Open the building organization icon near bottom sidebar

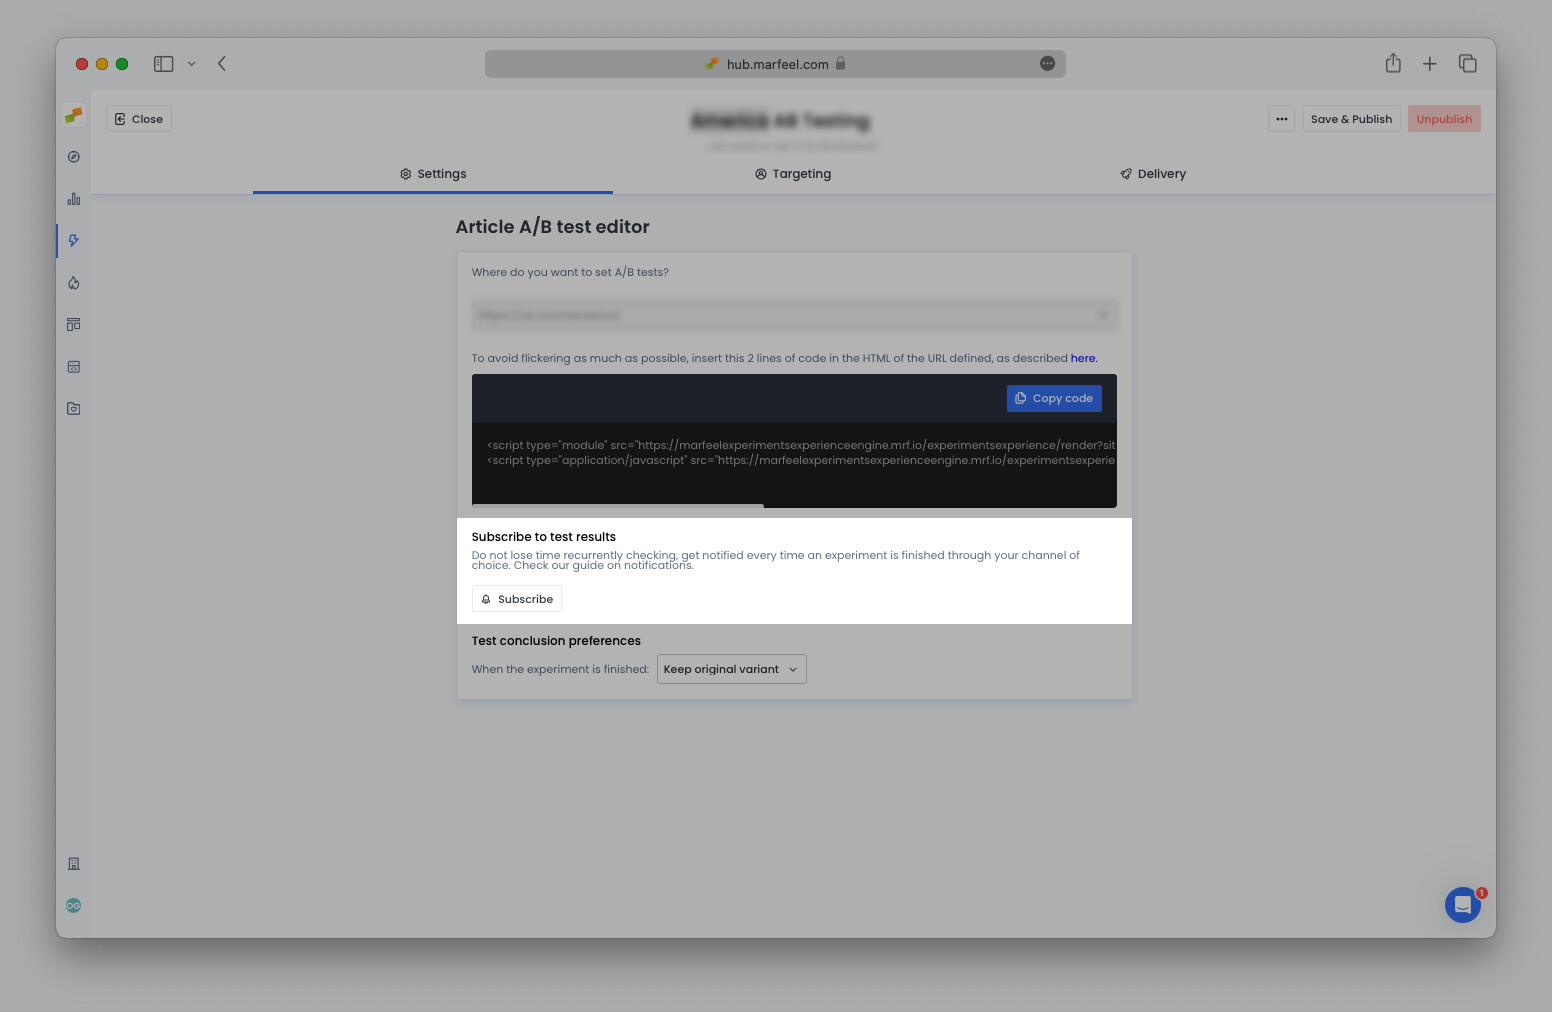(x=73, y=863)
